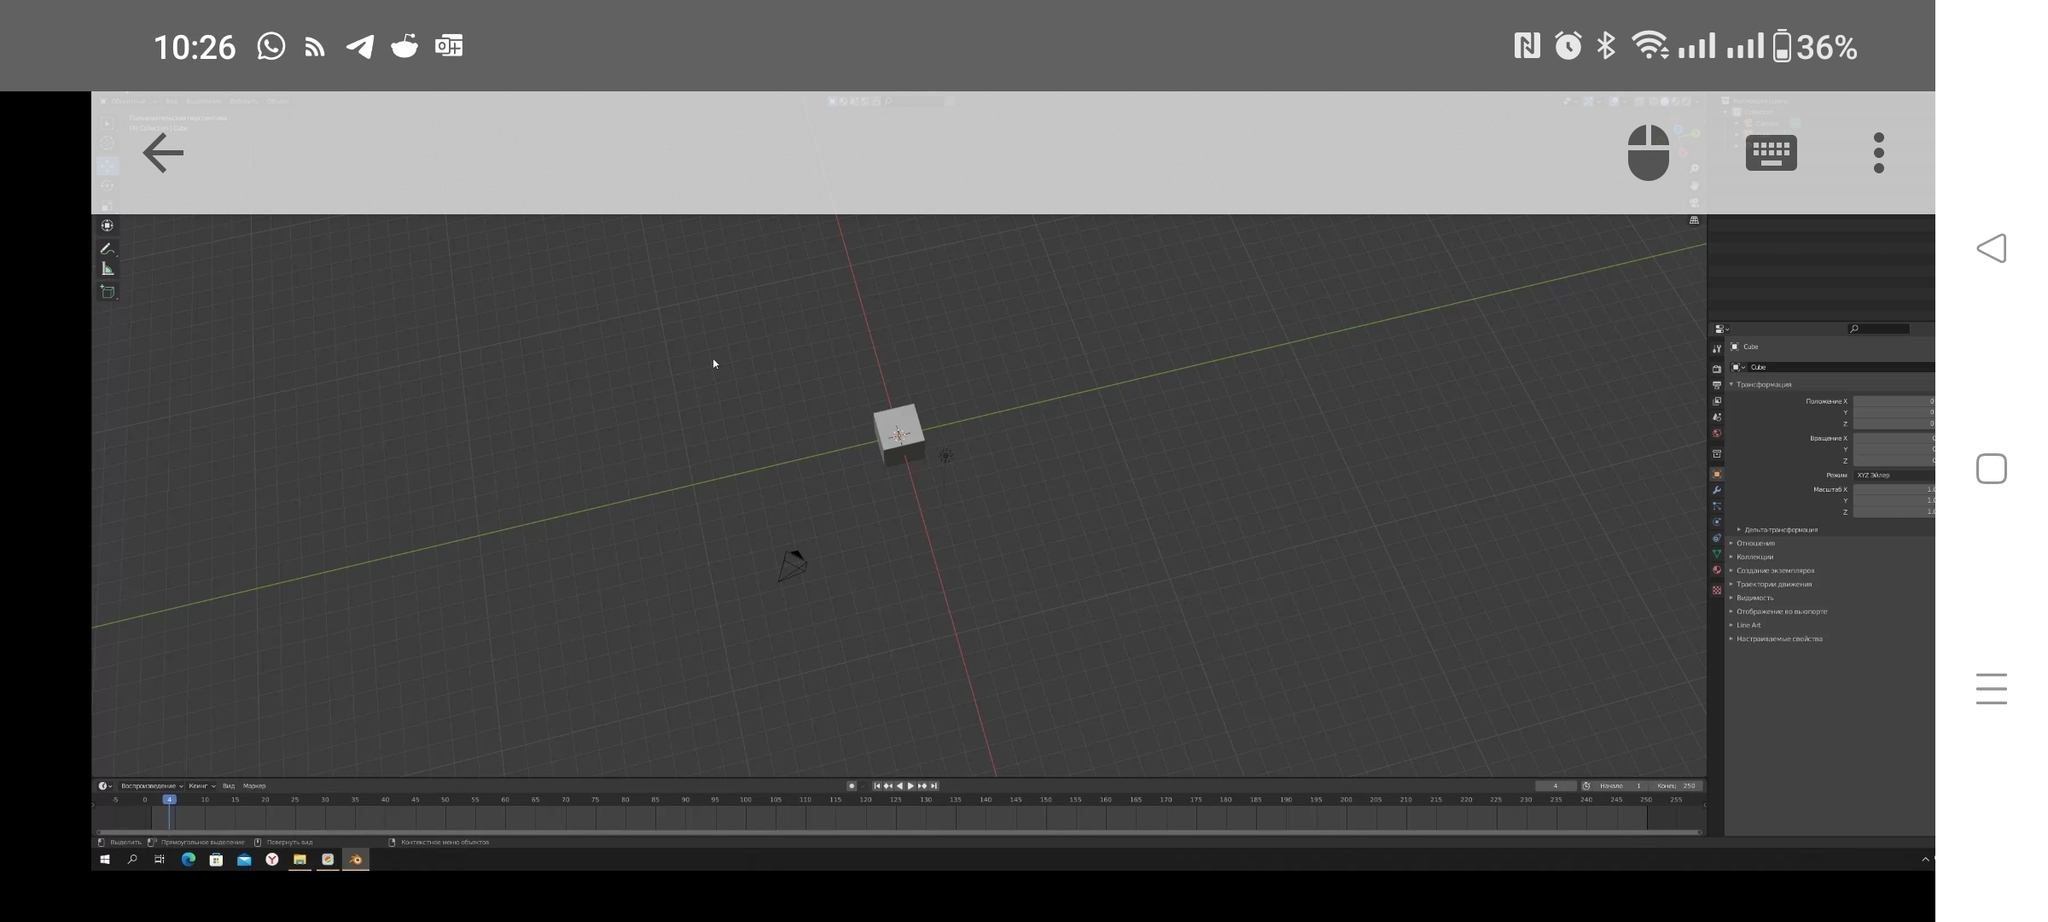Jump to the previous keyframe
2048x922 pixels.
pos(888,786)
